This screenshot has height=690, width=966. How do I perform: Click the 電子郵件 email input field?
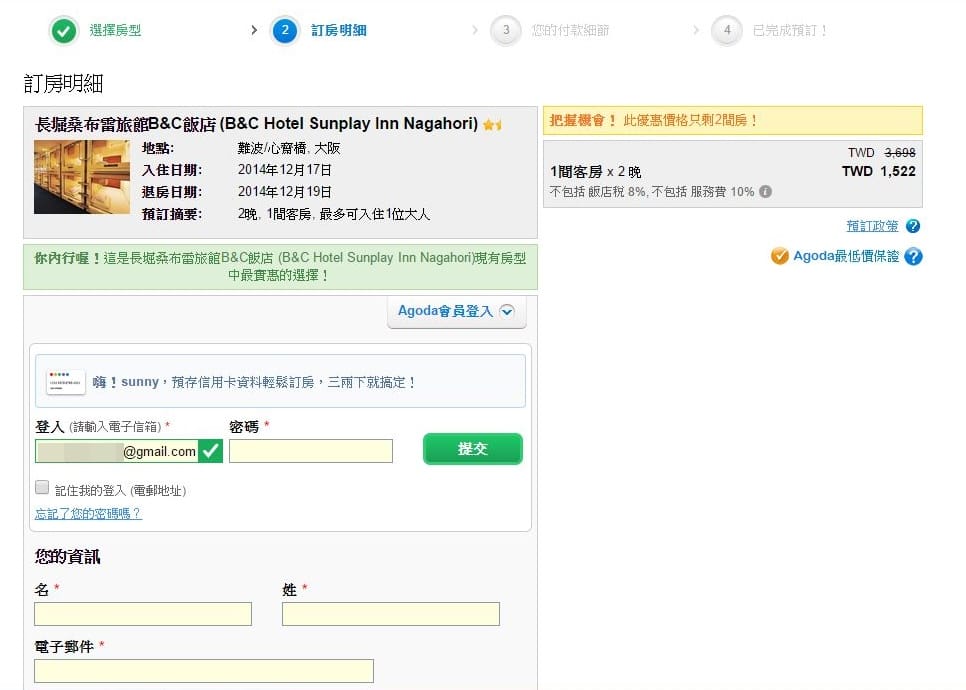point(204,671)
